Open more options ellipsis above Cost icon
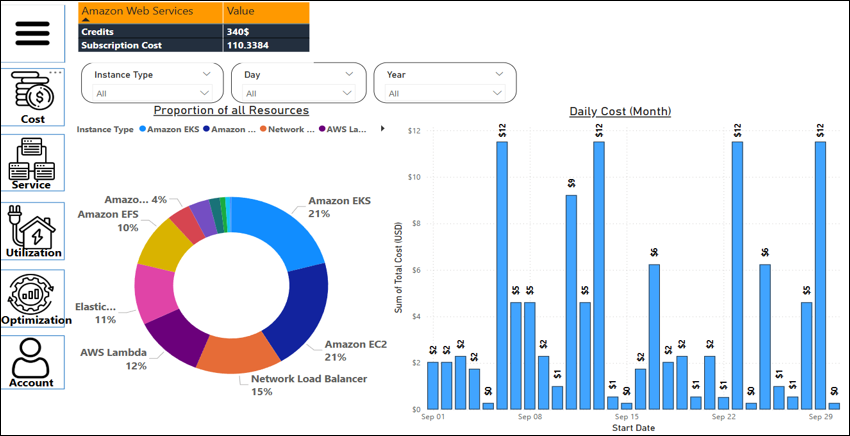 pos(56,72)
